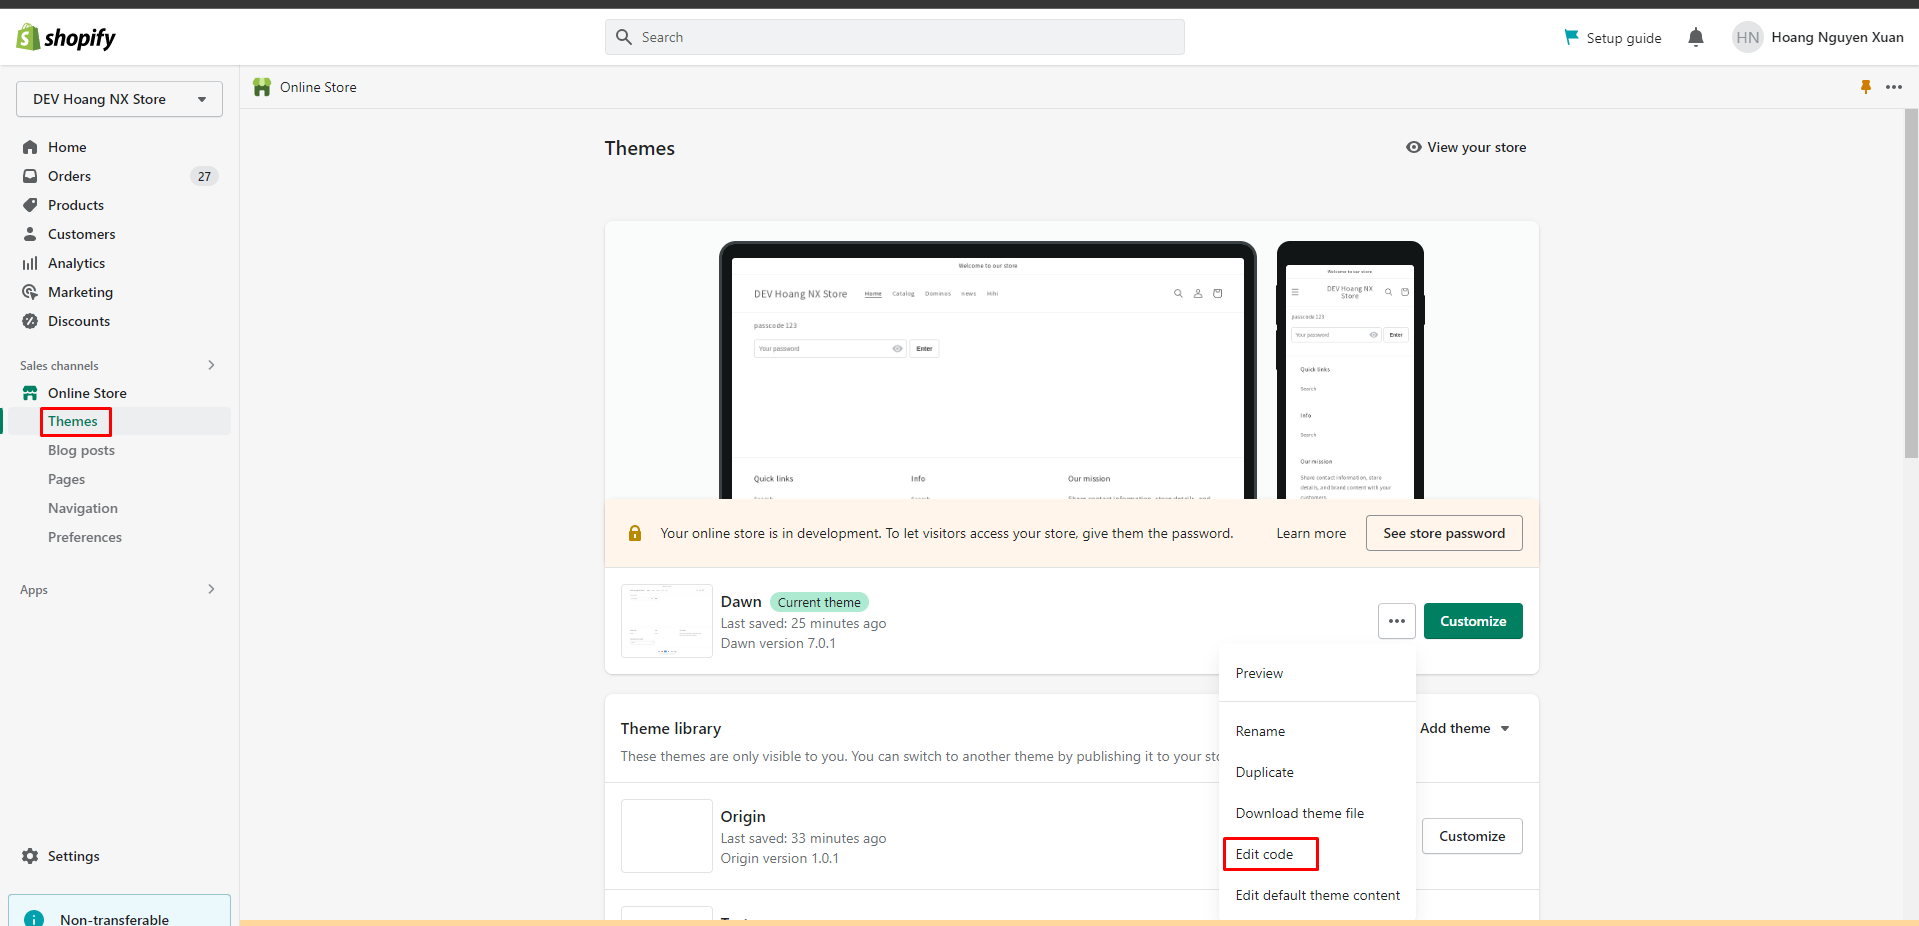Open the HN user avatar

1747,37
